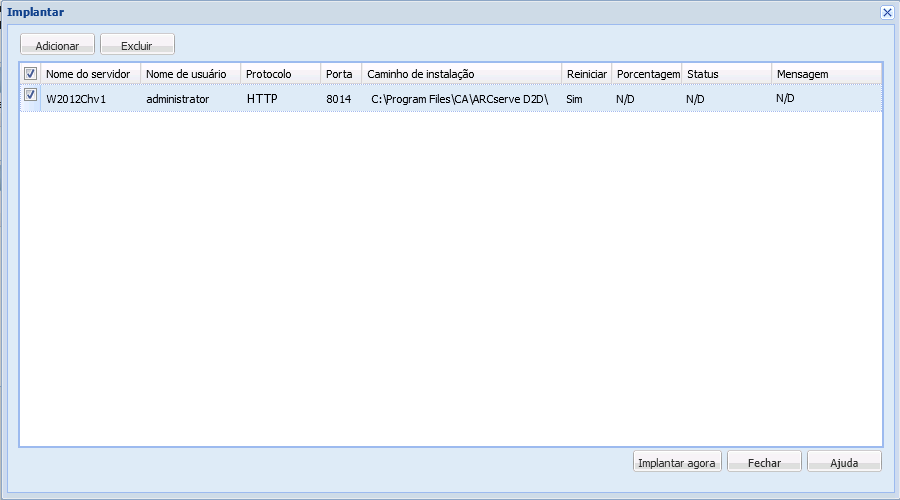Open help via Ajuda button
900x500 pixels.
coord(844,462)
